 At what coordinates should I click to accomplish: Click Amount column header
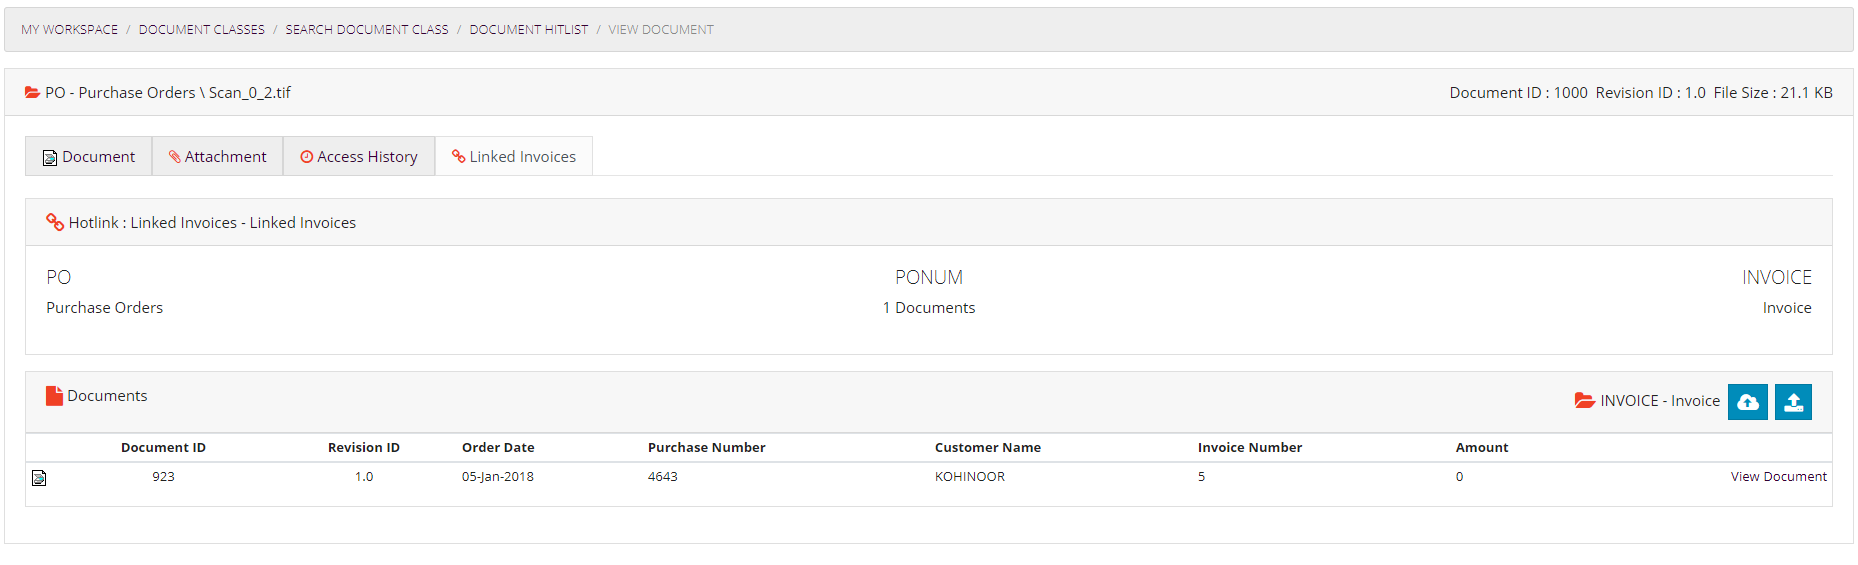[1482, 448]
